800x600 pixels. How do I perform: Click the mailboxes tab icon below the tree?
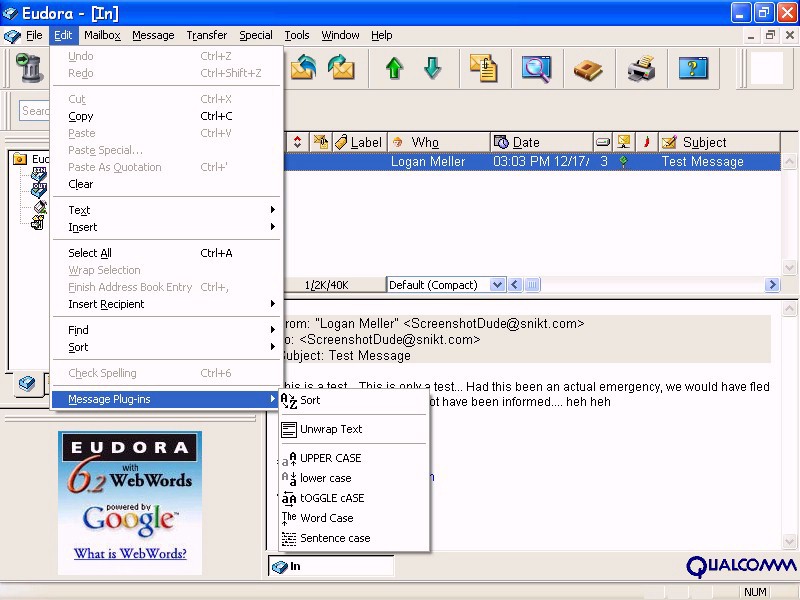tap(27, 383)
